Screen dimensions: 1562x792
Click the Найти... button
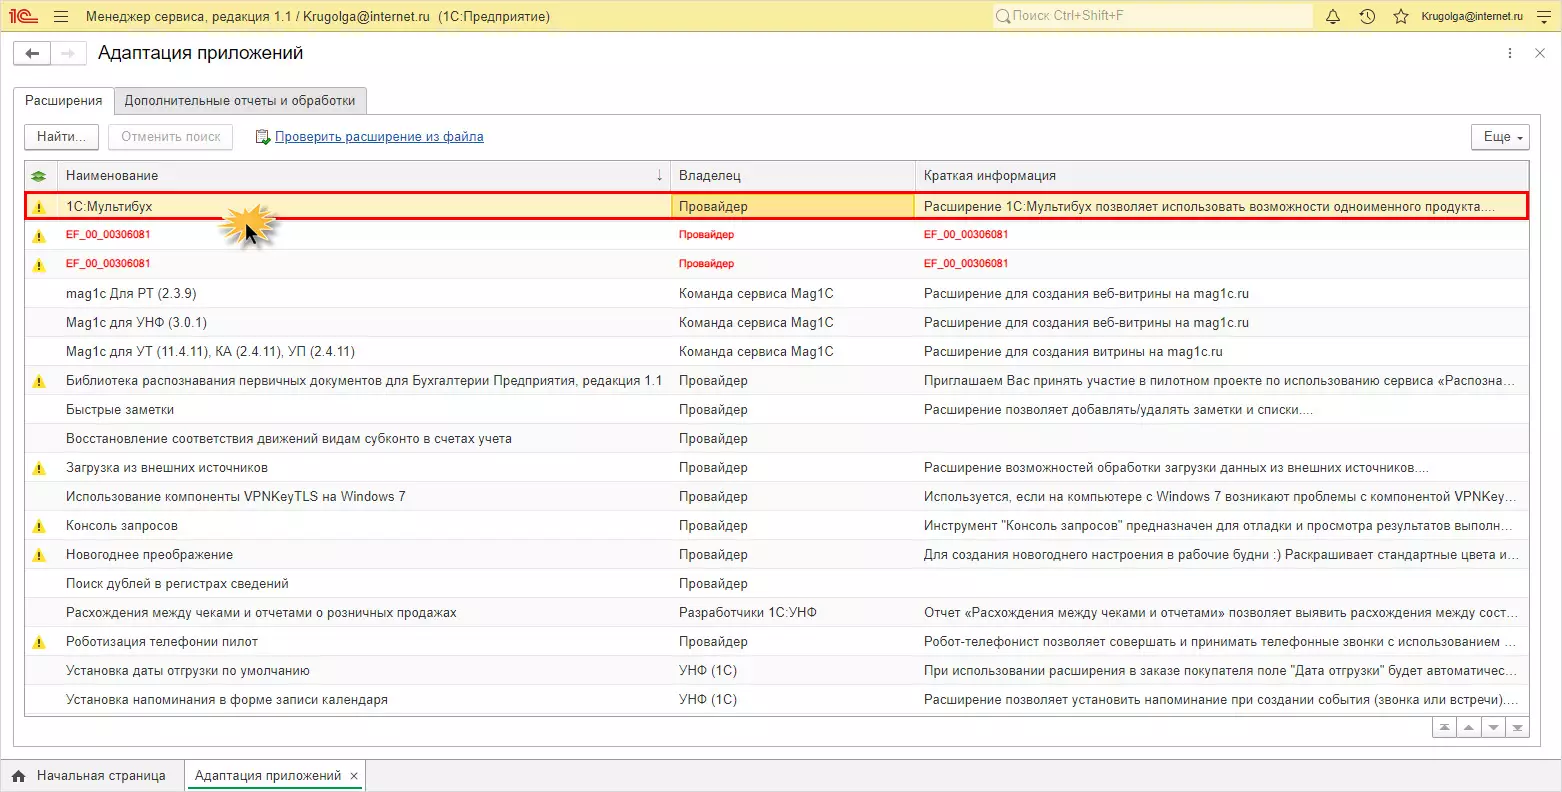tap(61, 137)
